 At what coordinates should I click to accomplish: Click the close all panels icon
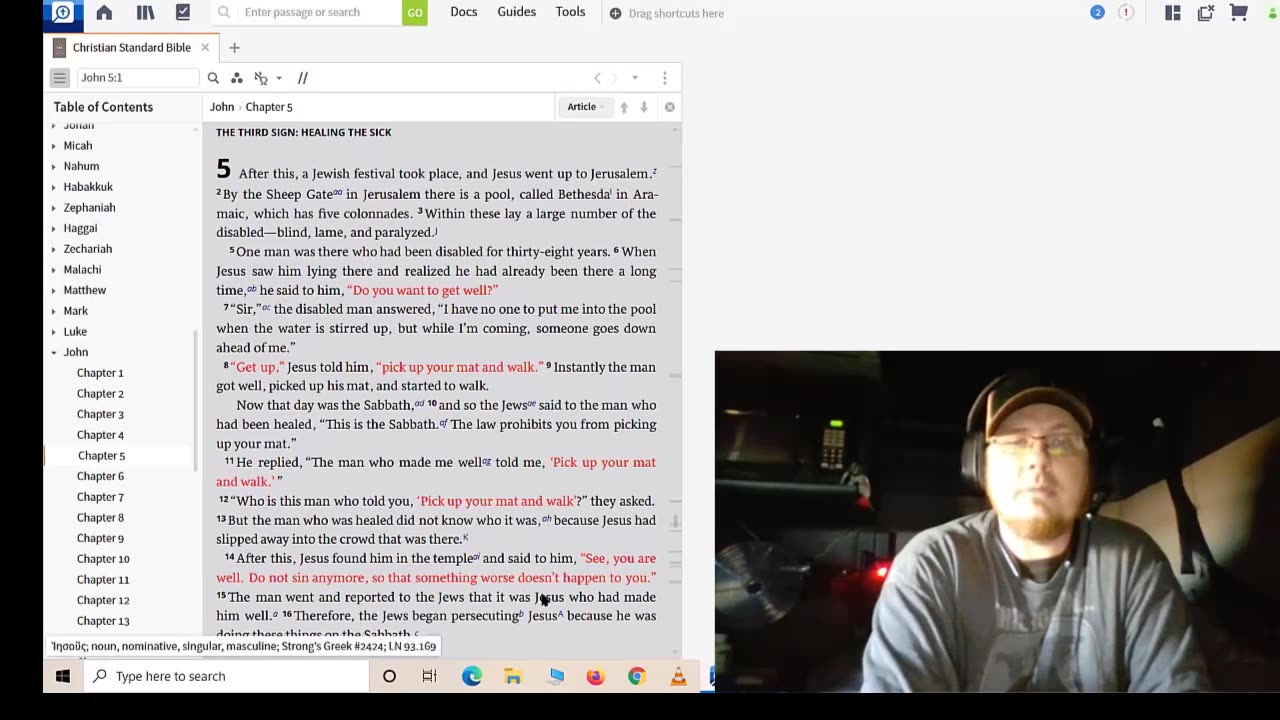coord(1206,13)
